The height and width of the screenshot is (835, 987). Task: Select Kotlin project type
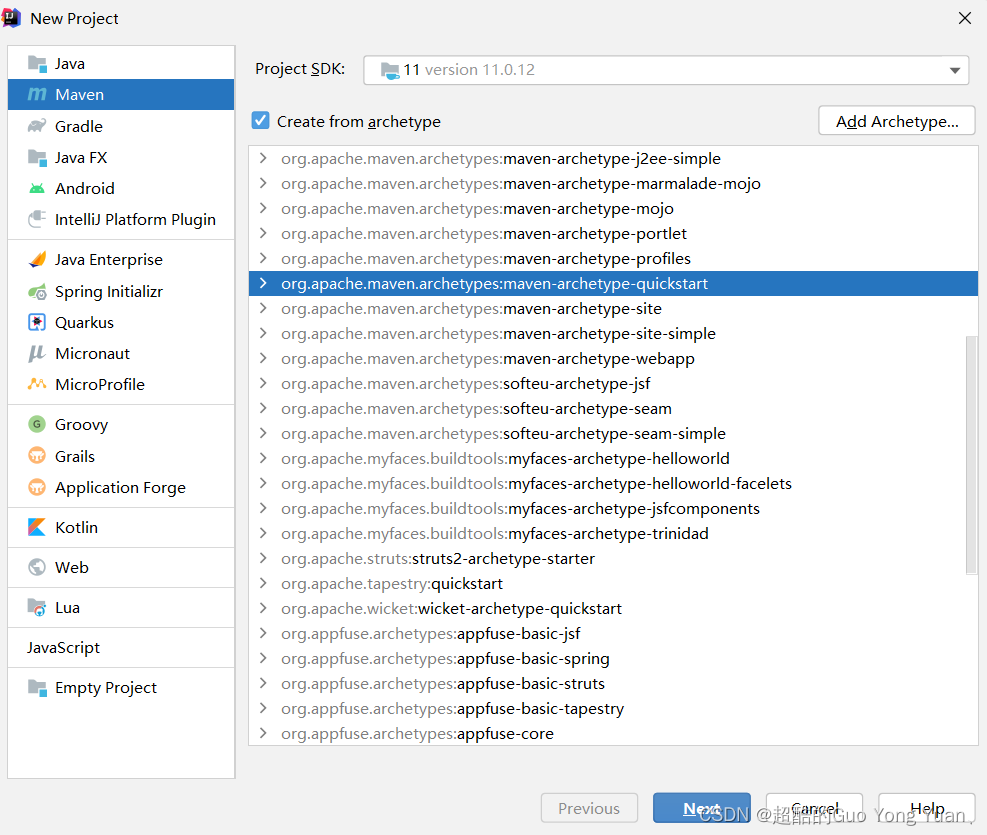click(121, 527)
